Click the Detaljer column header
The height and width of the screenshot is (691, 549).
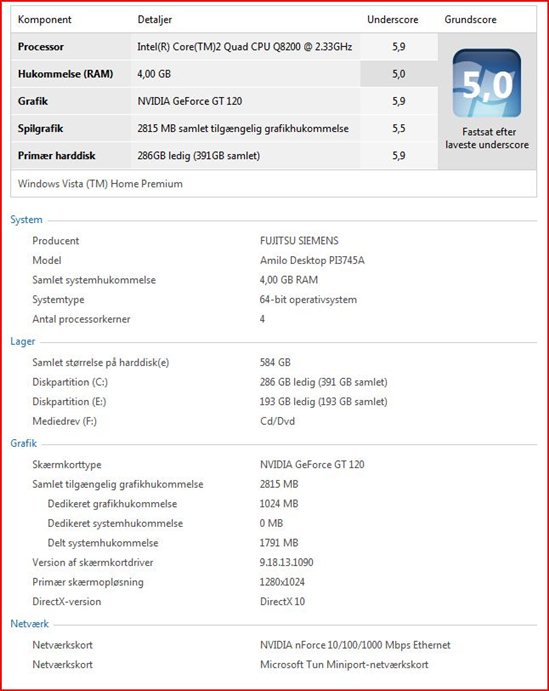155,19
